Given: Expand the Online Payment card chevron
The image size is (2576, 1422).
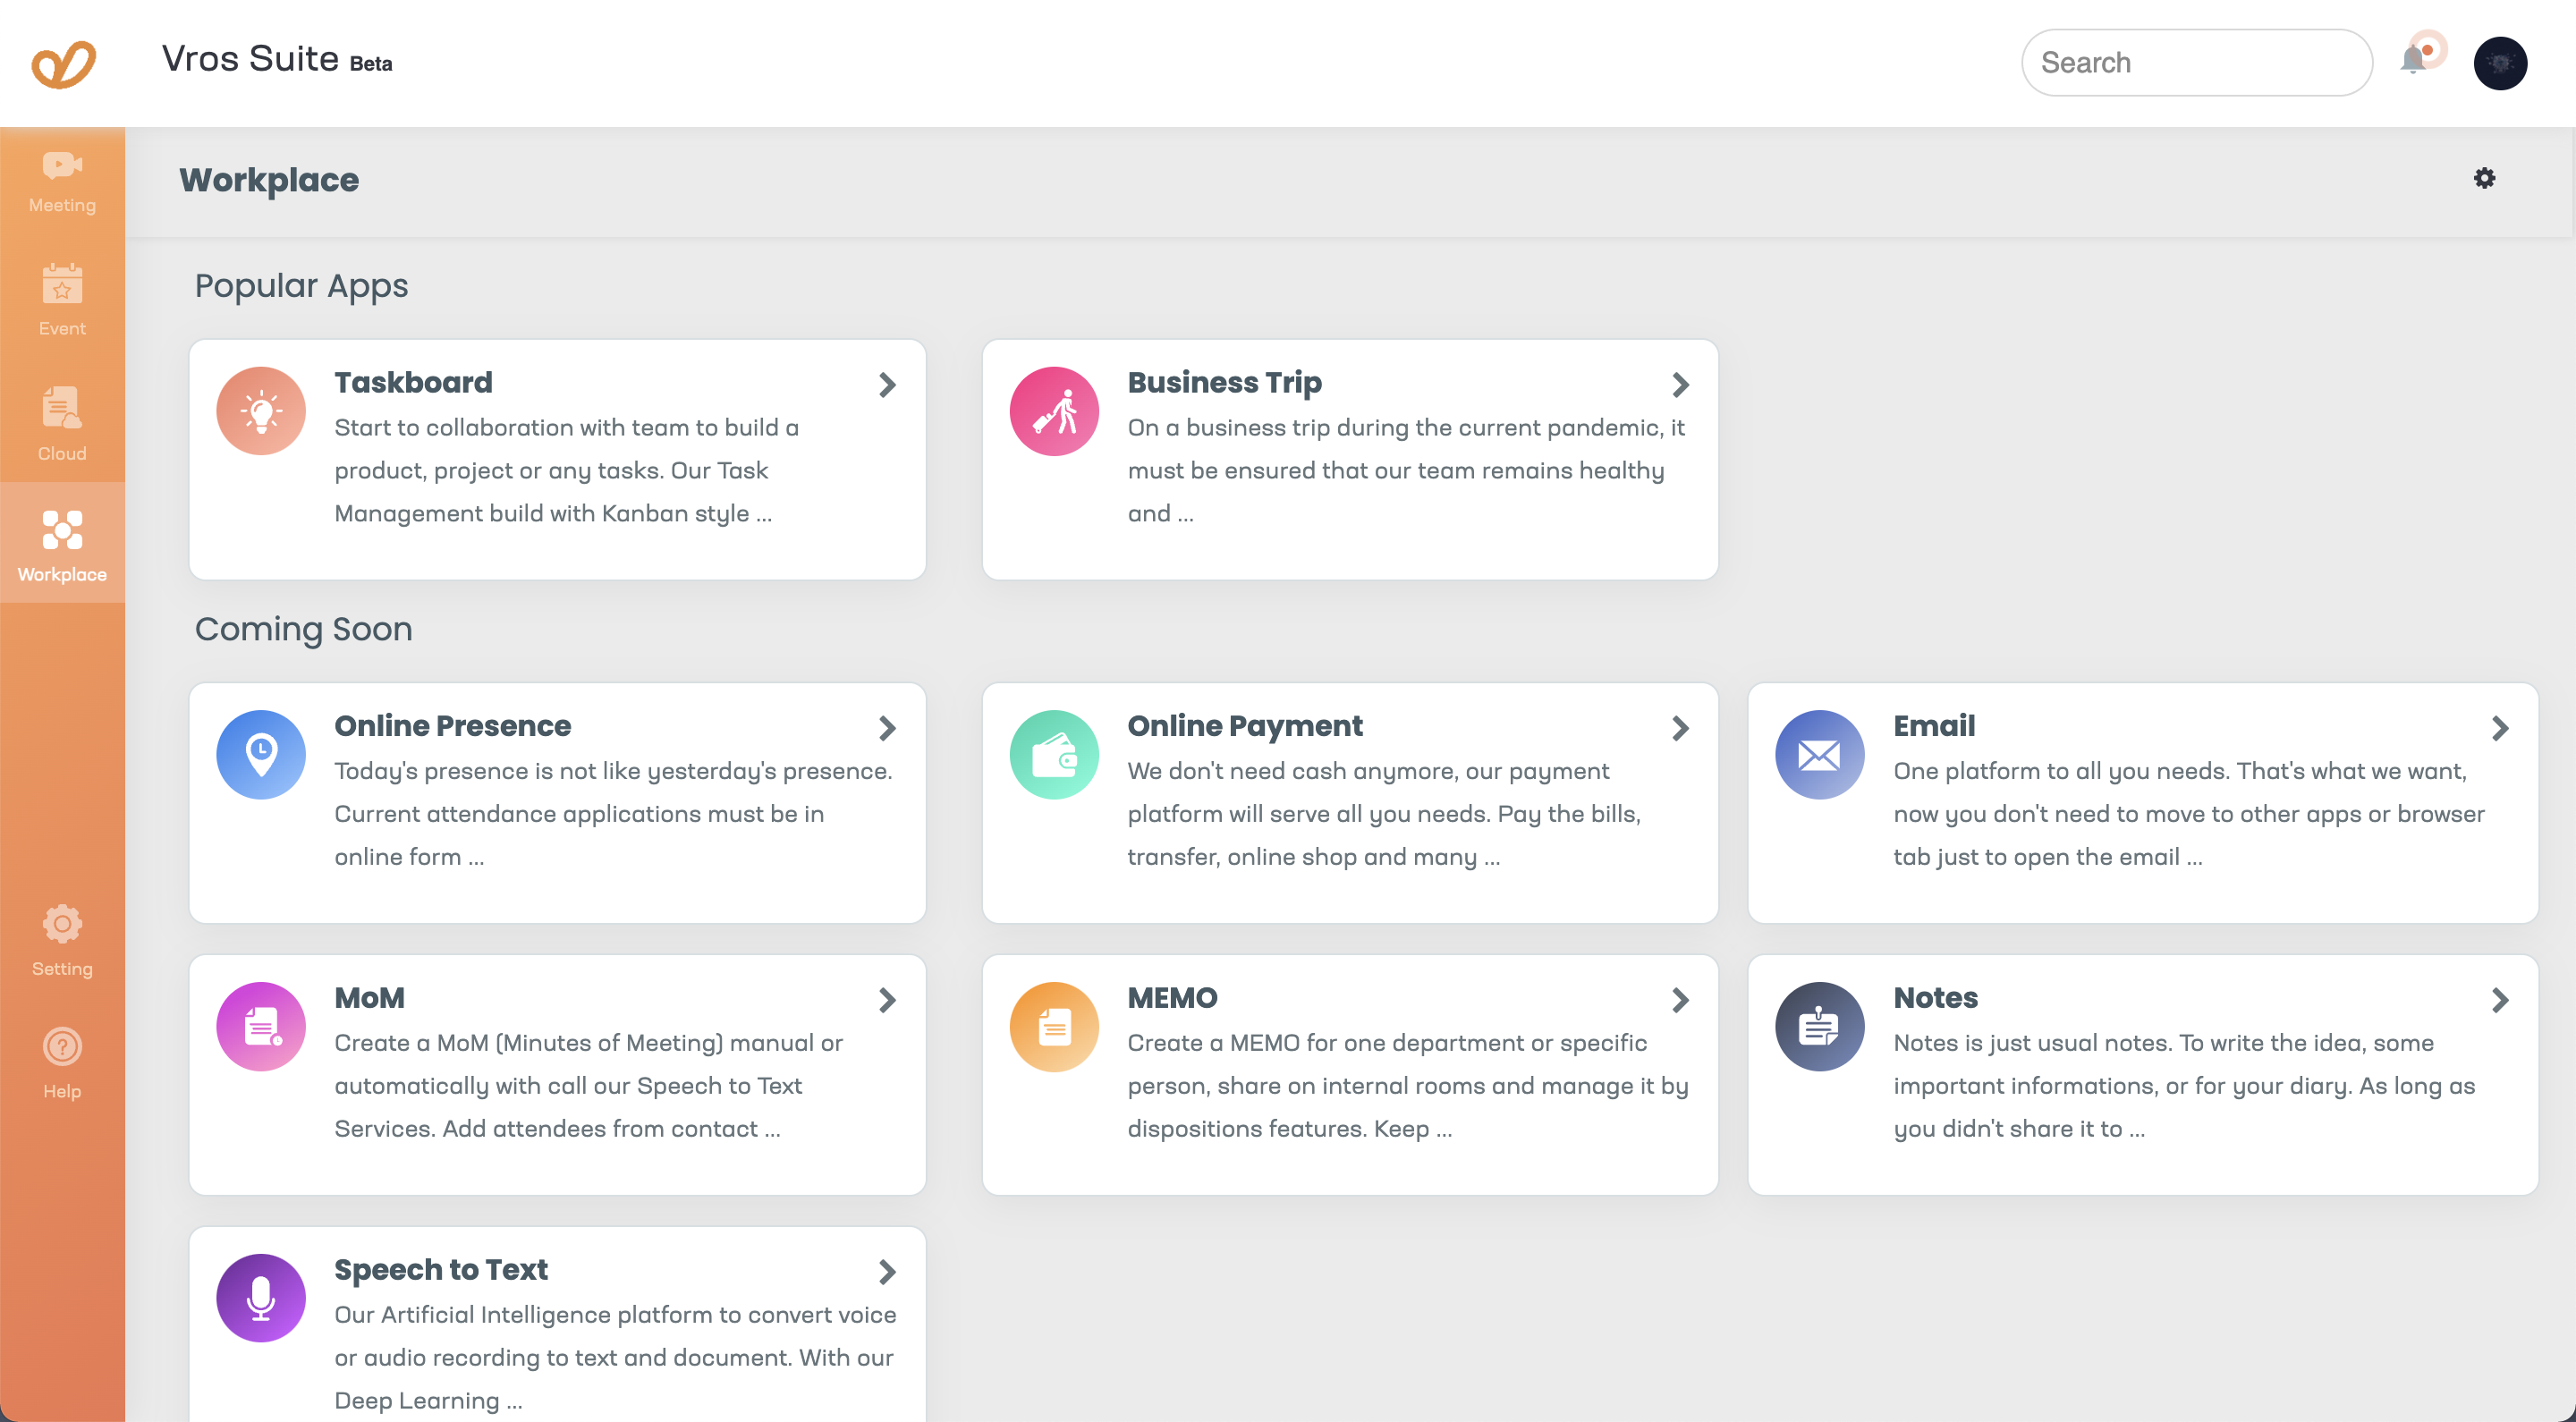Looking at the screenshot, I should click(x=1680, y=728).
